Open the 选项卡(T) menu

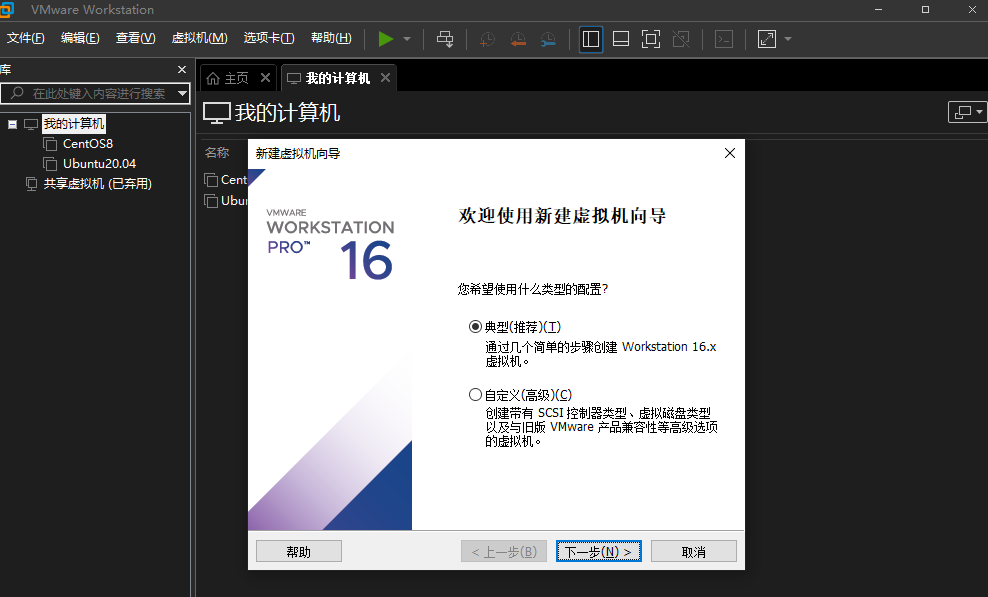pyautogui.click(x=269, y=38)
